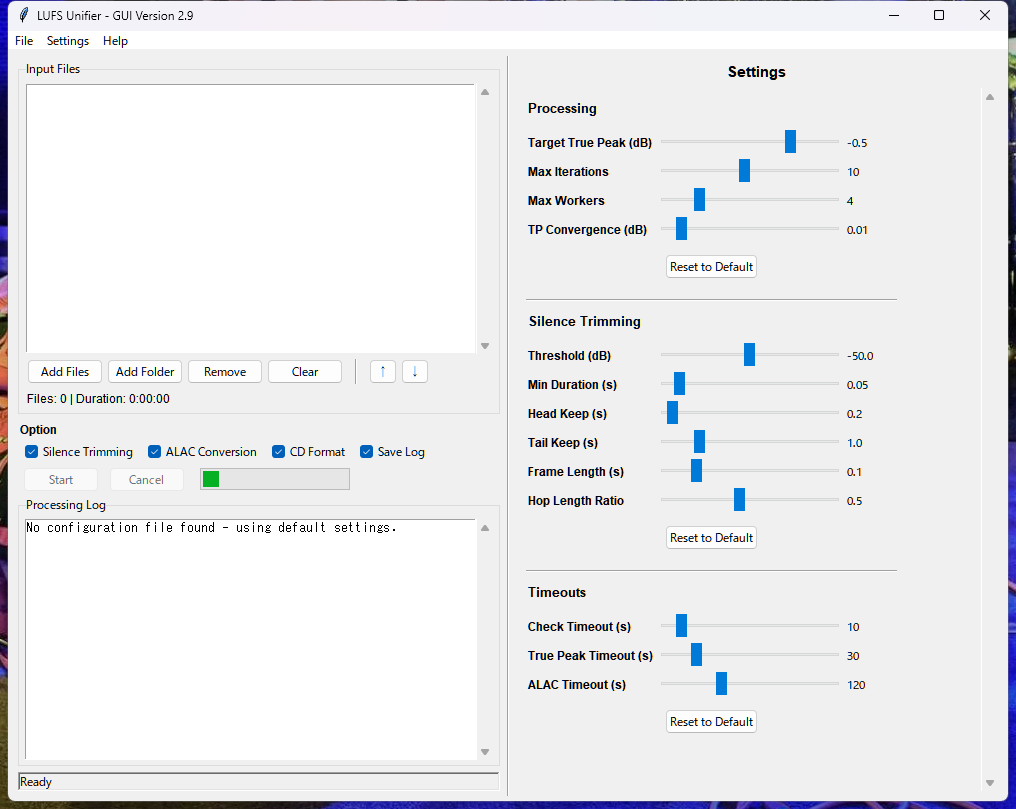
Task: Click the move up arrow button
Action: click(x=382, y=371)
